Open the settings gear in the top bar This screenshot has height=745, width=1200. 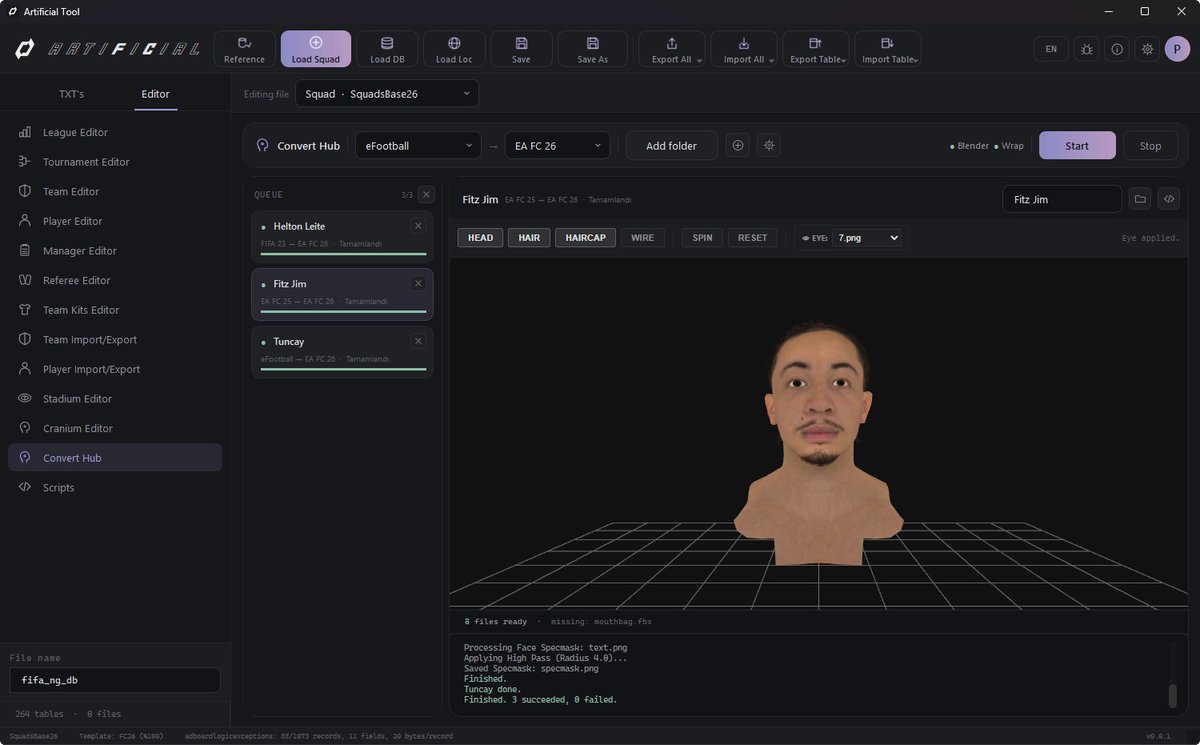1147,49
